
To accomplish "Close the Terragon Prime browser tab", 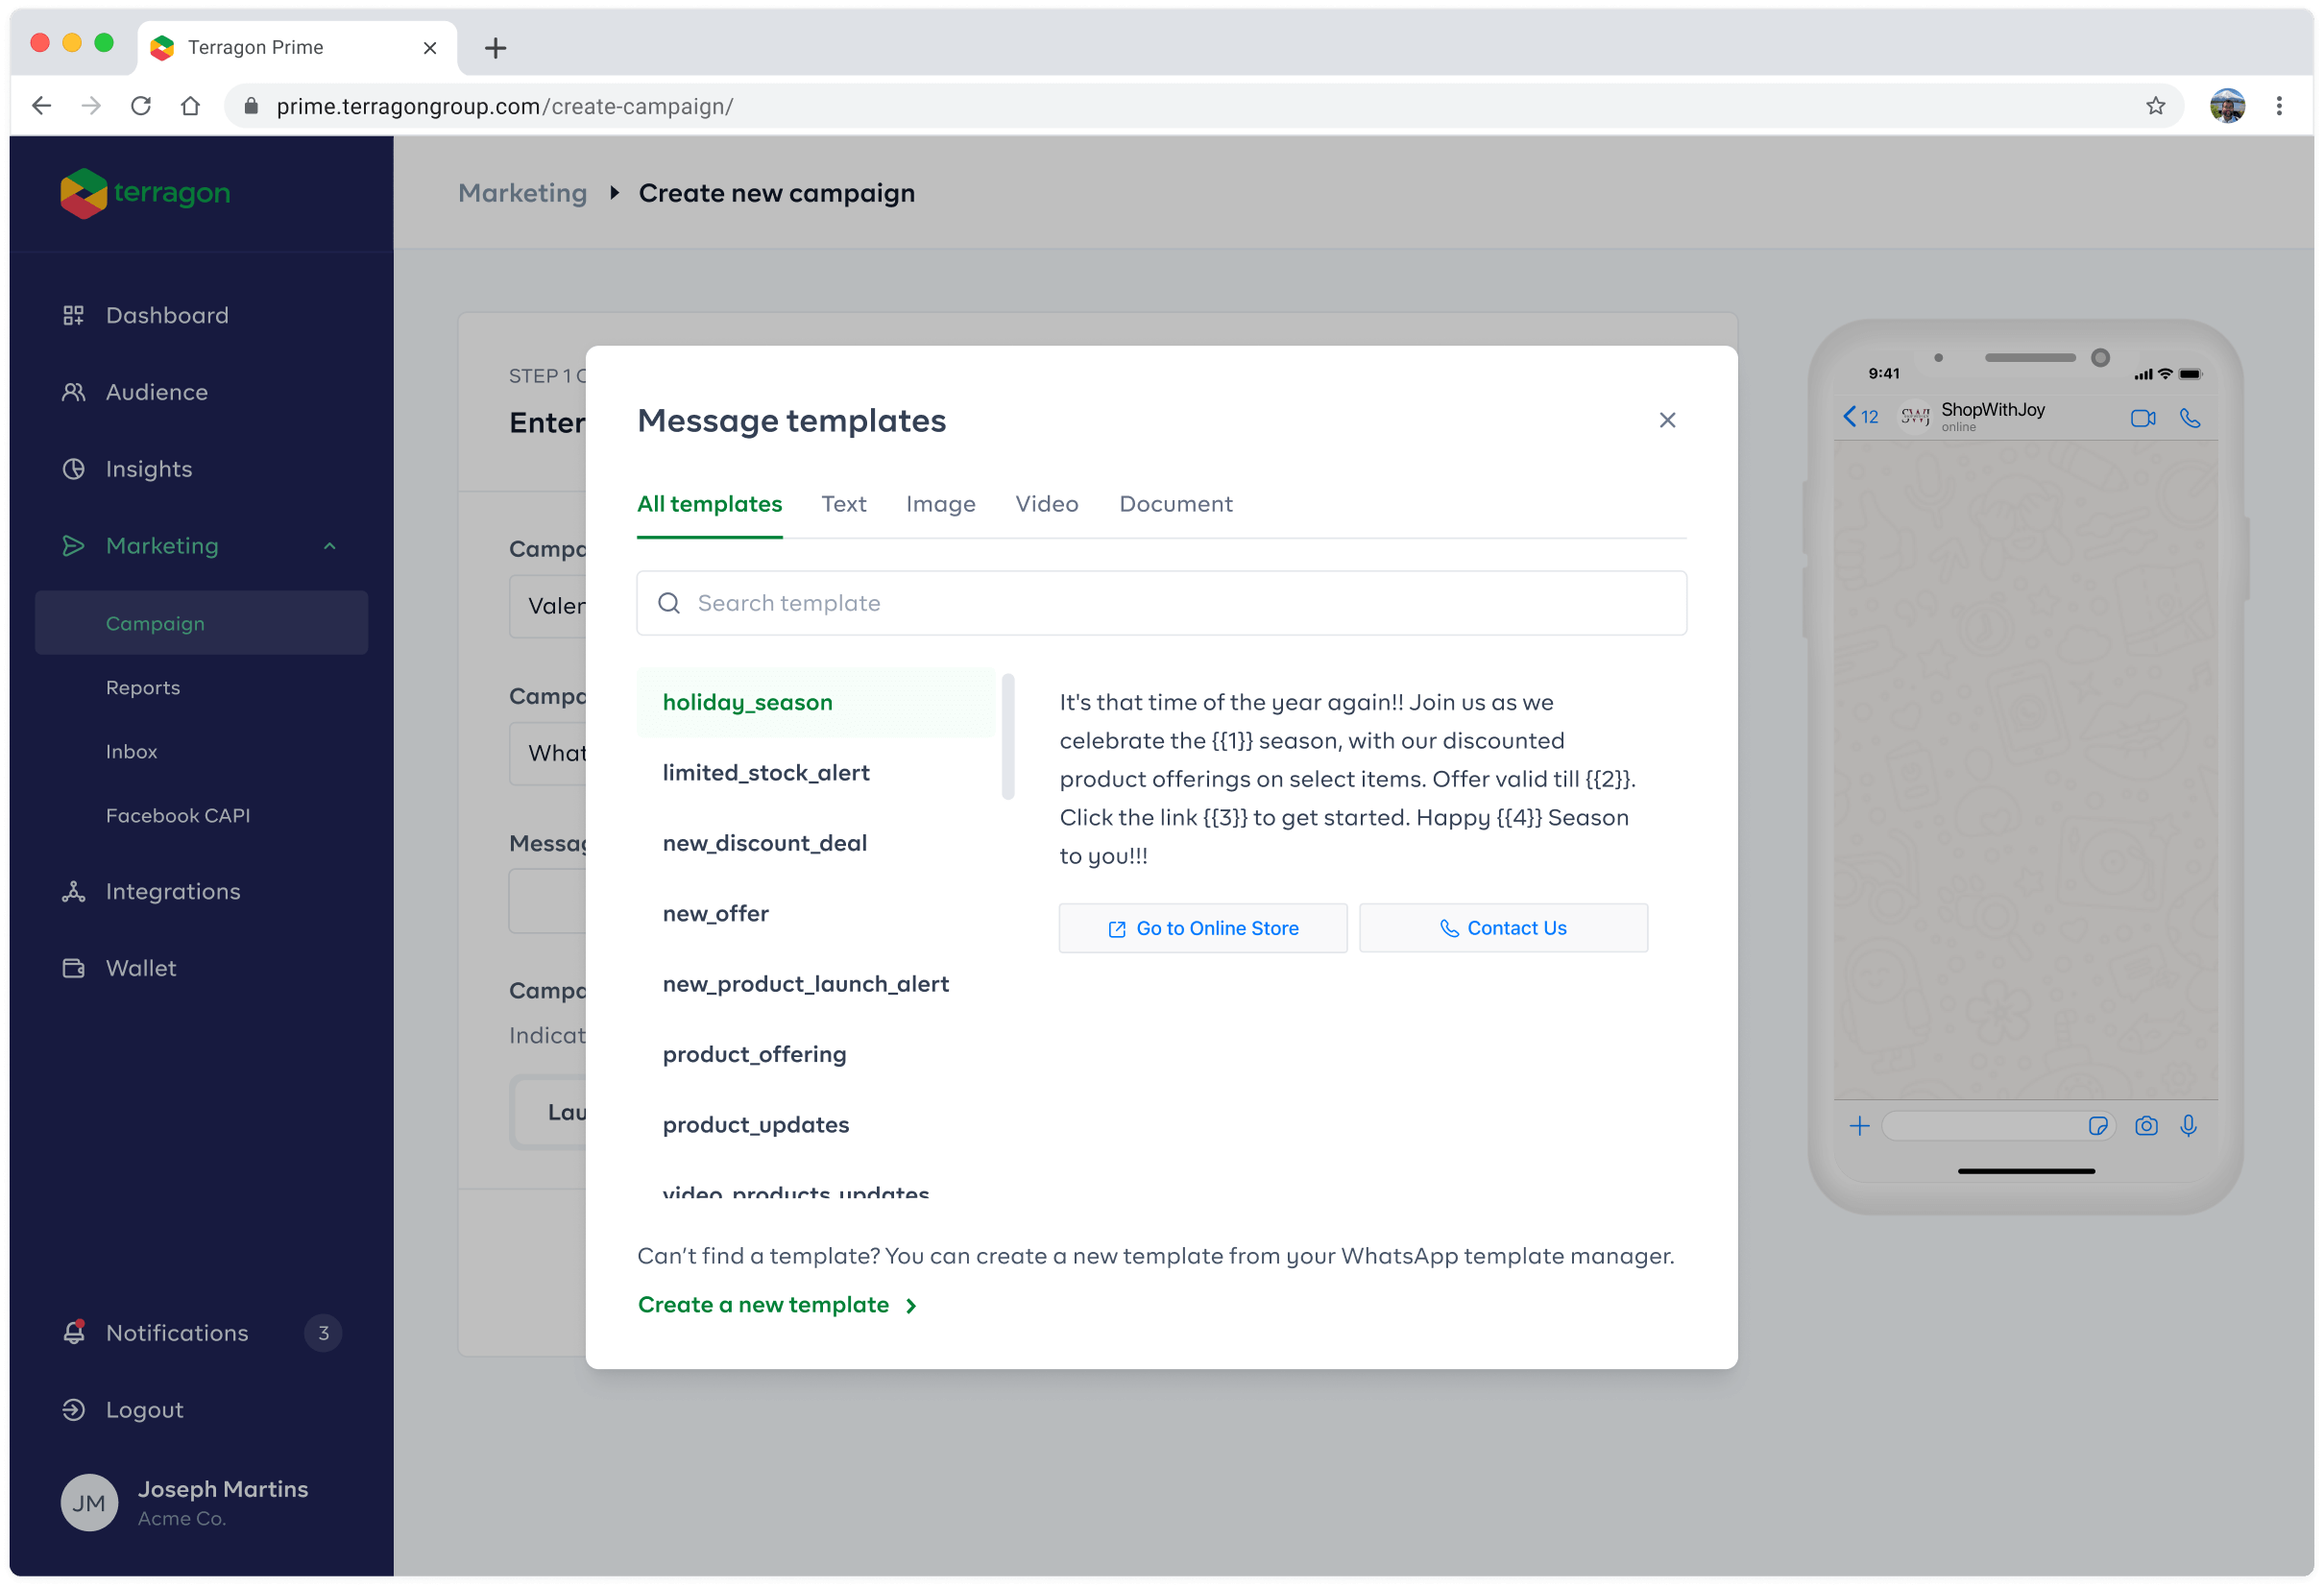I will tap(430, 48).
